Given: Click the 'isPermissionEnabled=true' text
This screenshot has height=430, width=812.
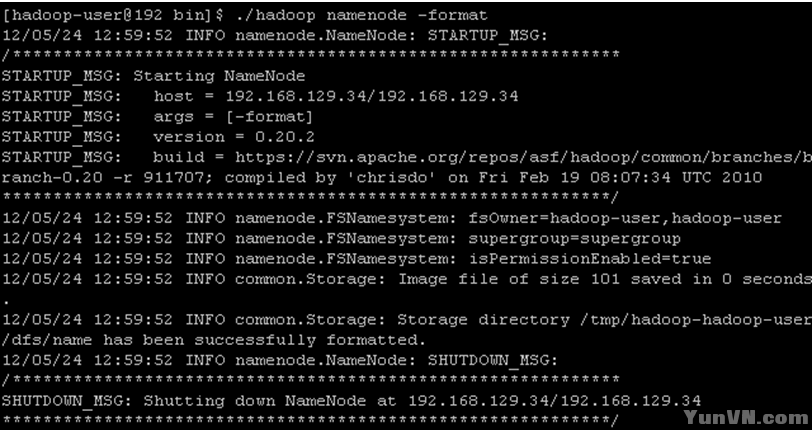Looking at the screenshot, I should pyautogui.click(x=590, y=259).
